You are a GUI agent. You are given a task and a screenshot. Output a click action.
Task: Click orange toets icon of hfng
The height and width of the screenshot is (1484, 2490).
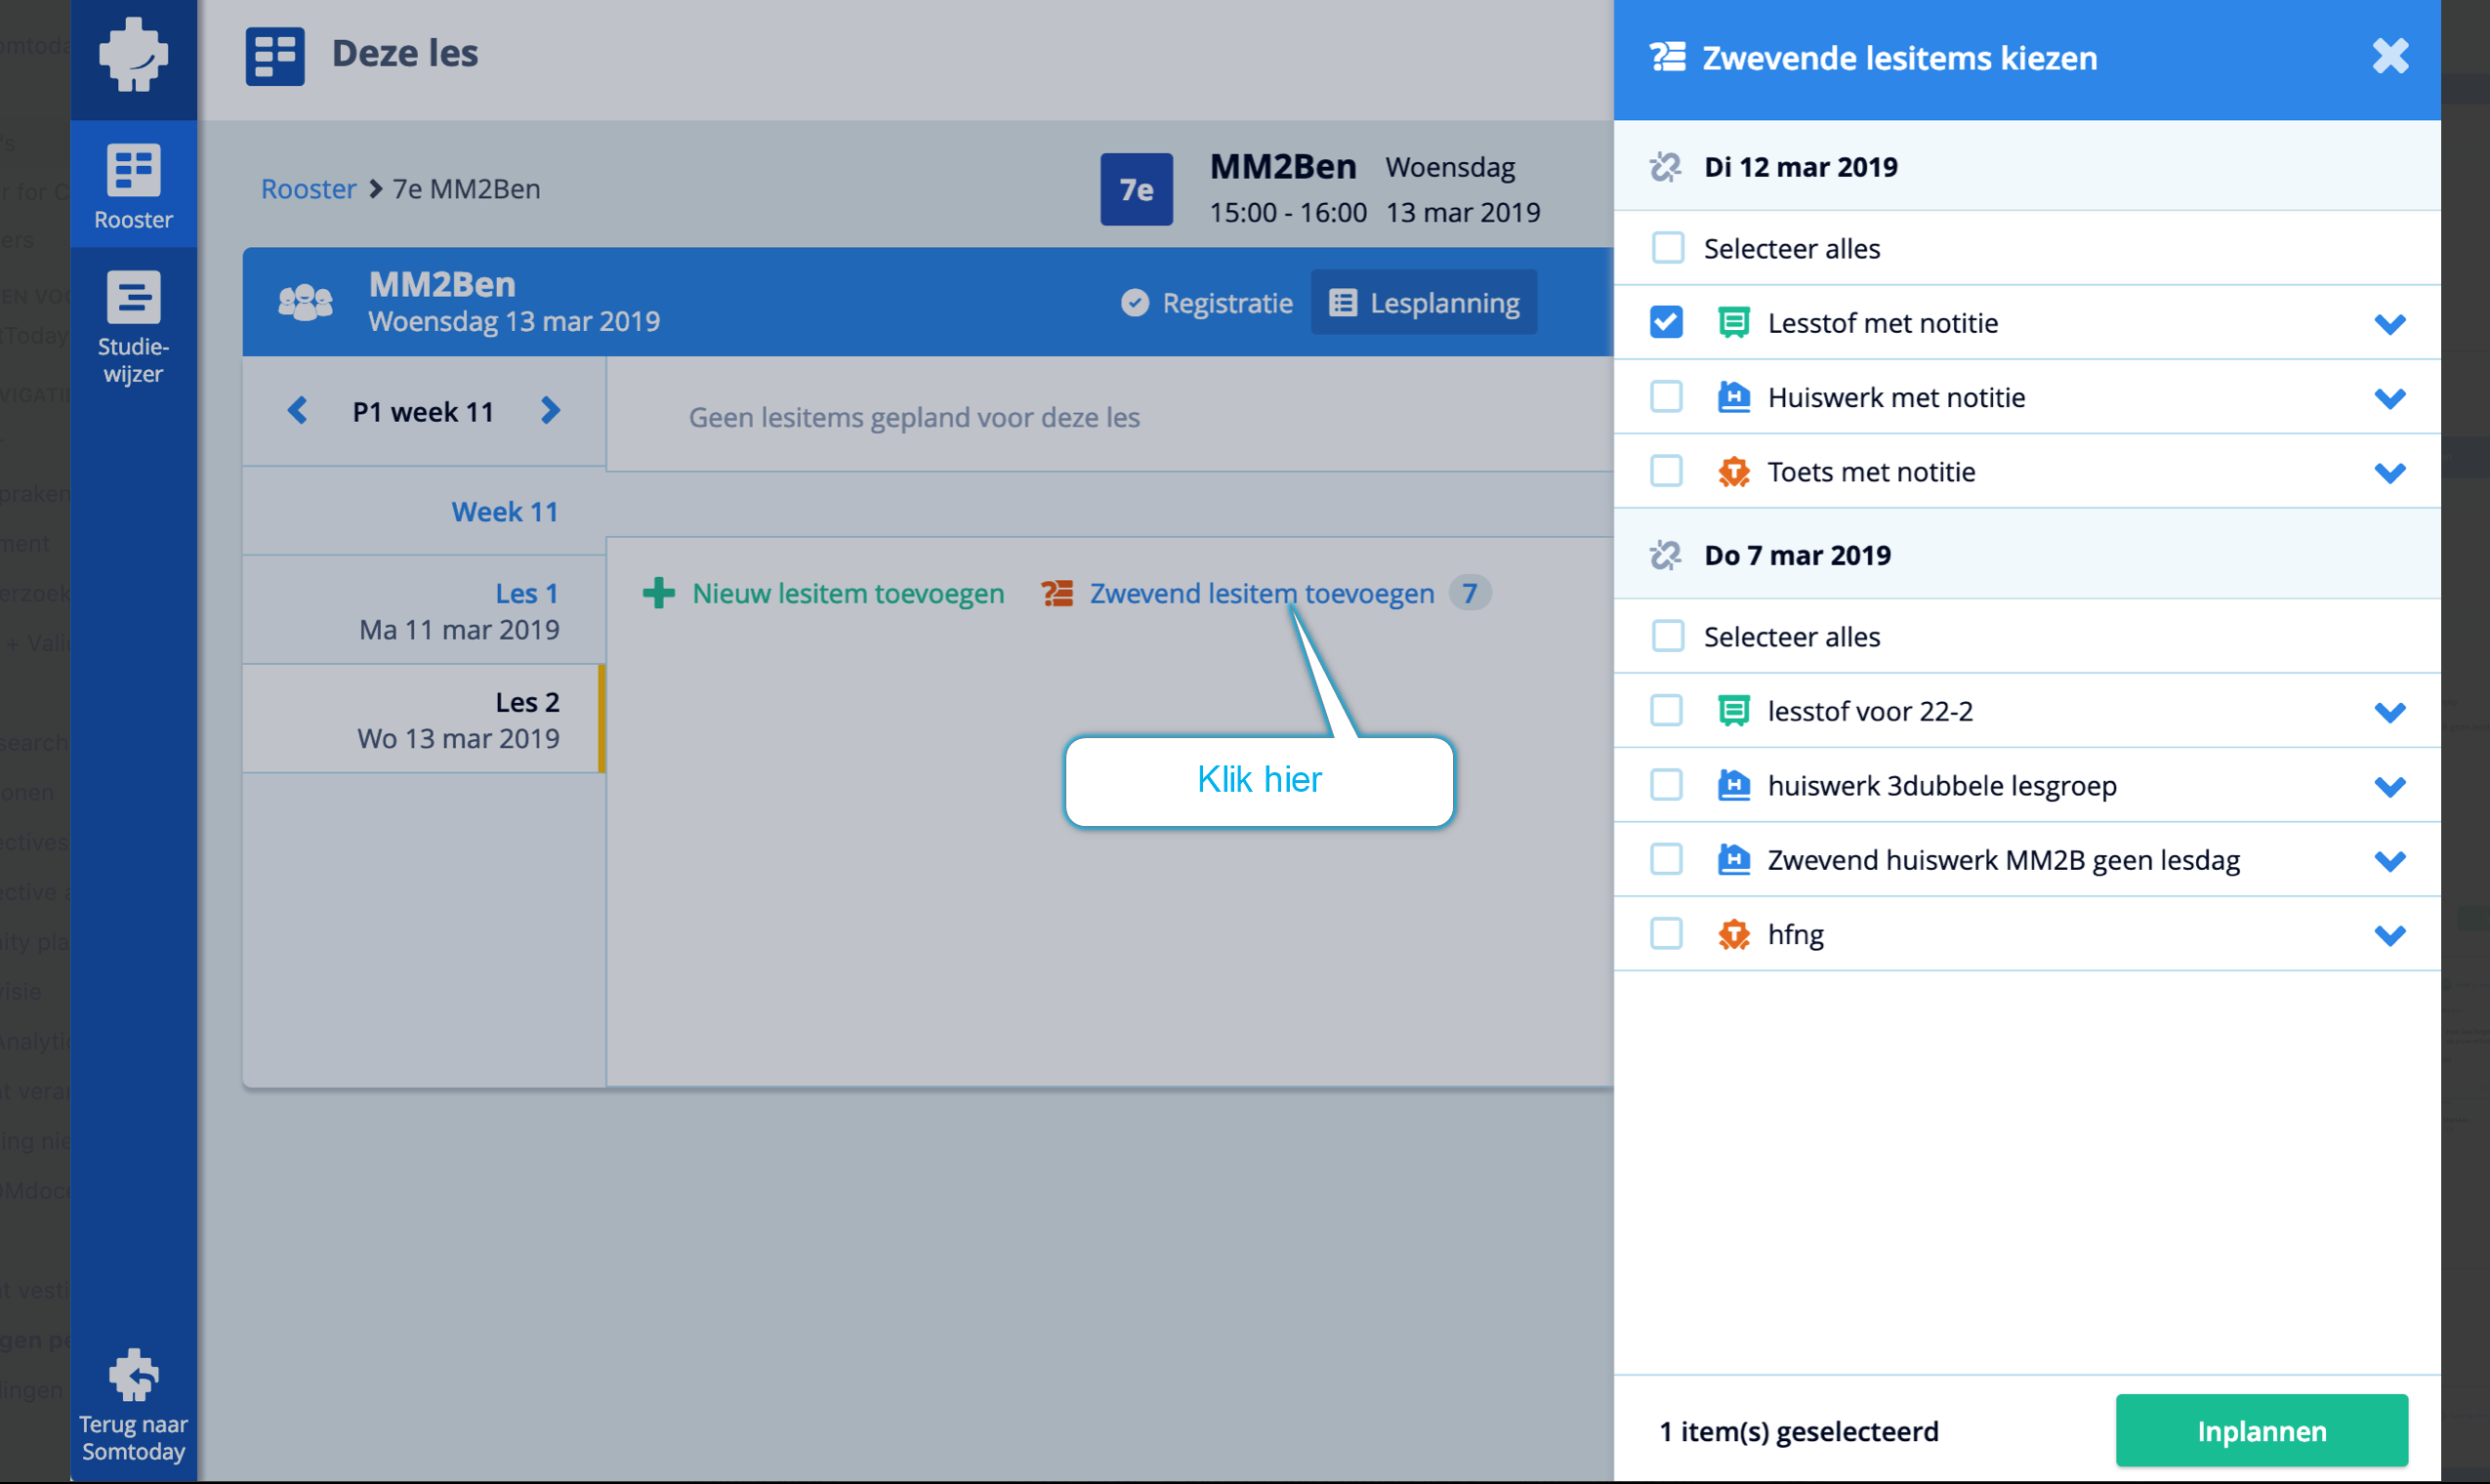point(1734,934)
